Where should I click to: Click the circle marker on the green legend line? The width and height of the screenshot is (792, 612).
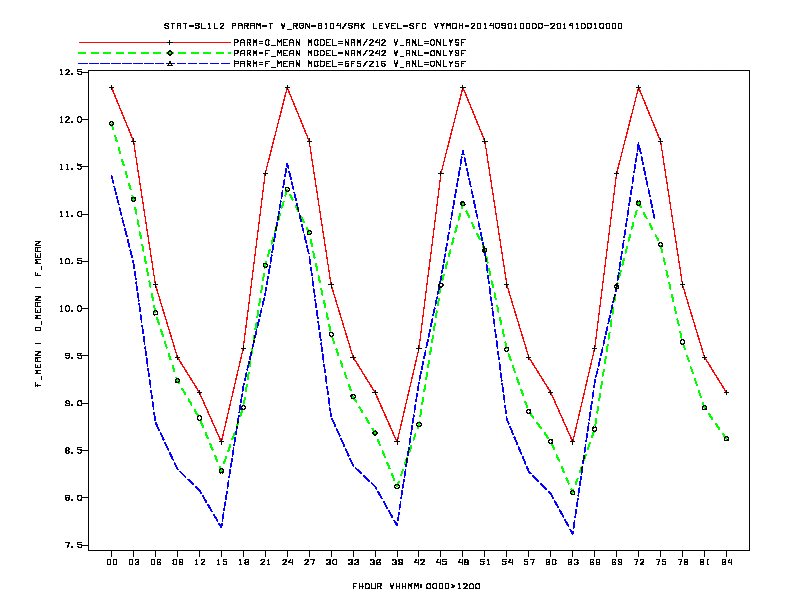point(170,53)
